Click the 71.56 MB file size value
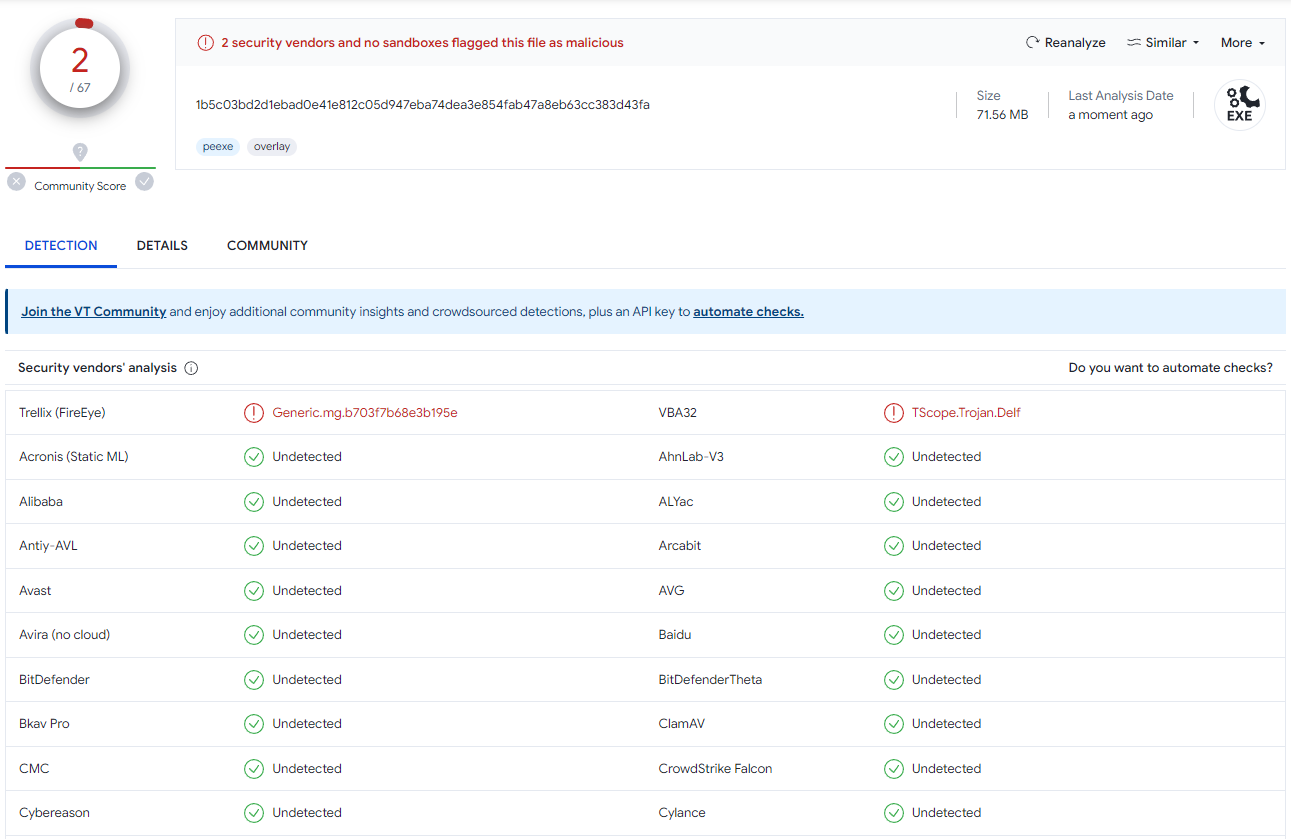1291x839 pixels. [x=1002, y=115]
